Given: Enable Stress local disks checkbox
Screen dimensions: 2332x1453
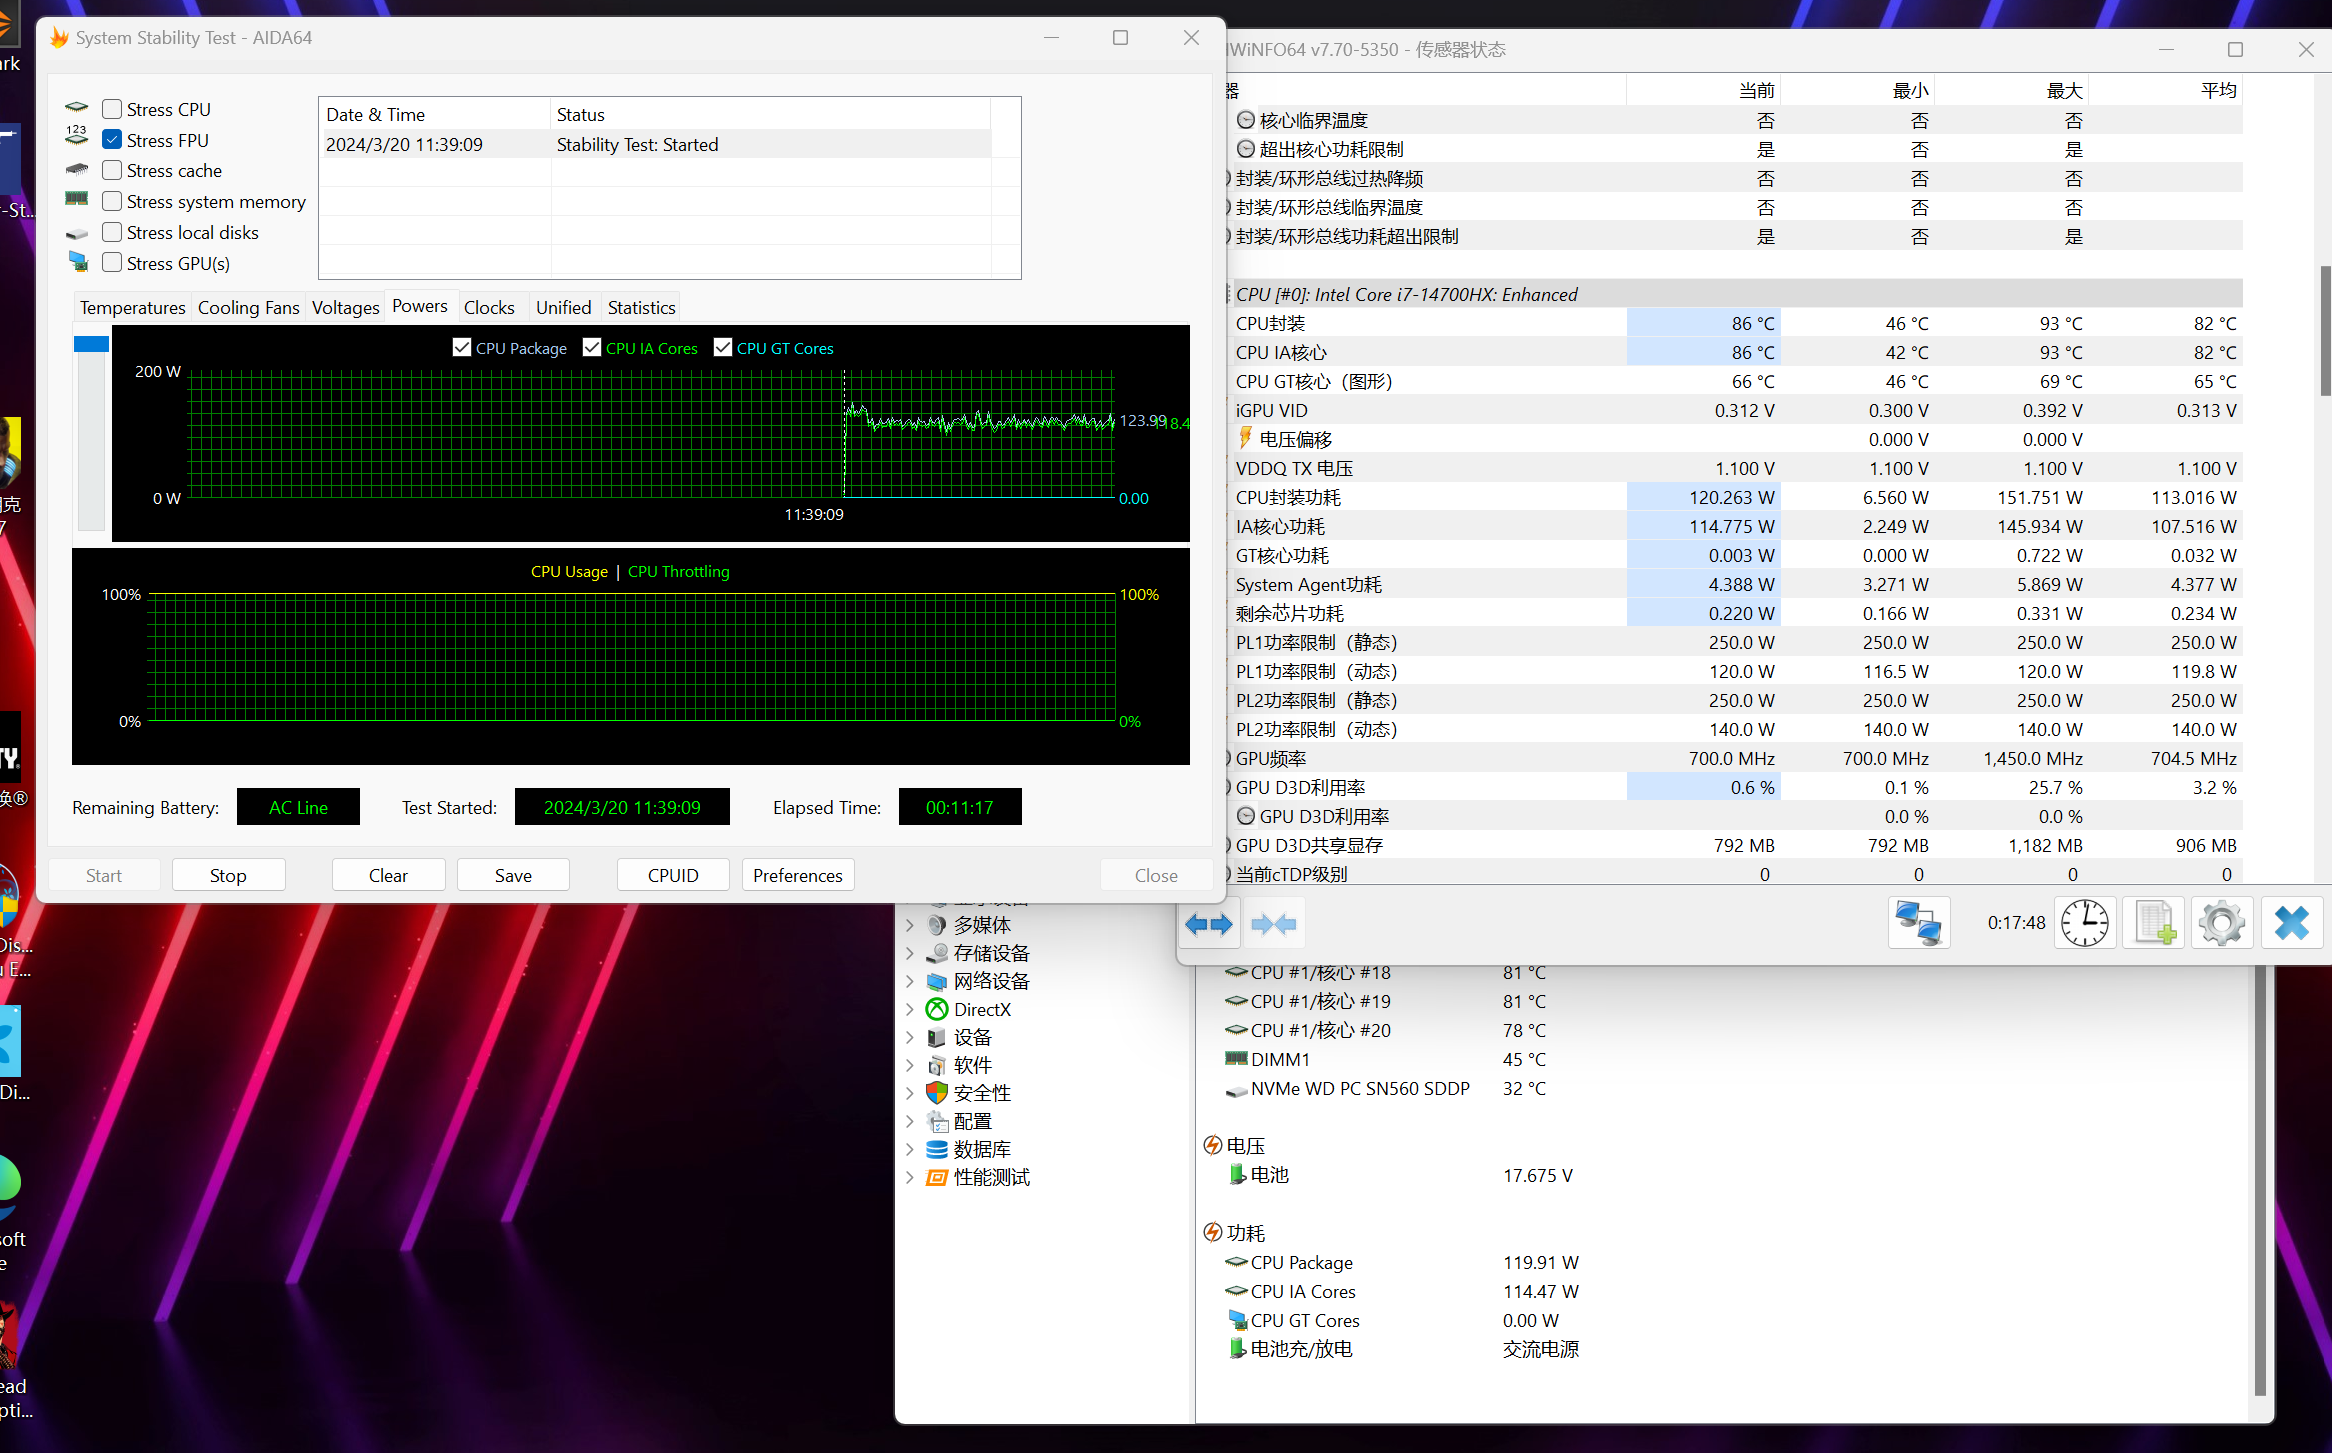Looking at the screenshot, I should [112, 232].
